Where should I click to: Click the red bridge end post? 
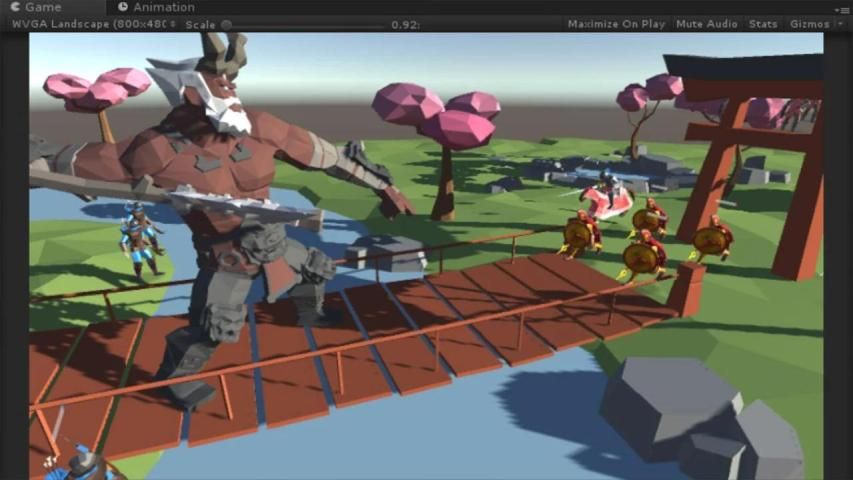pos(685,290)
